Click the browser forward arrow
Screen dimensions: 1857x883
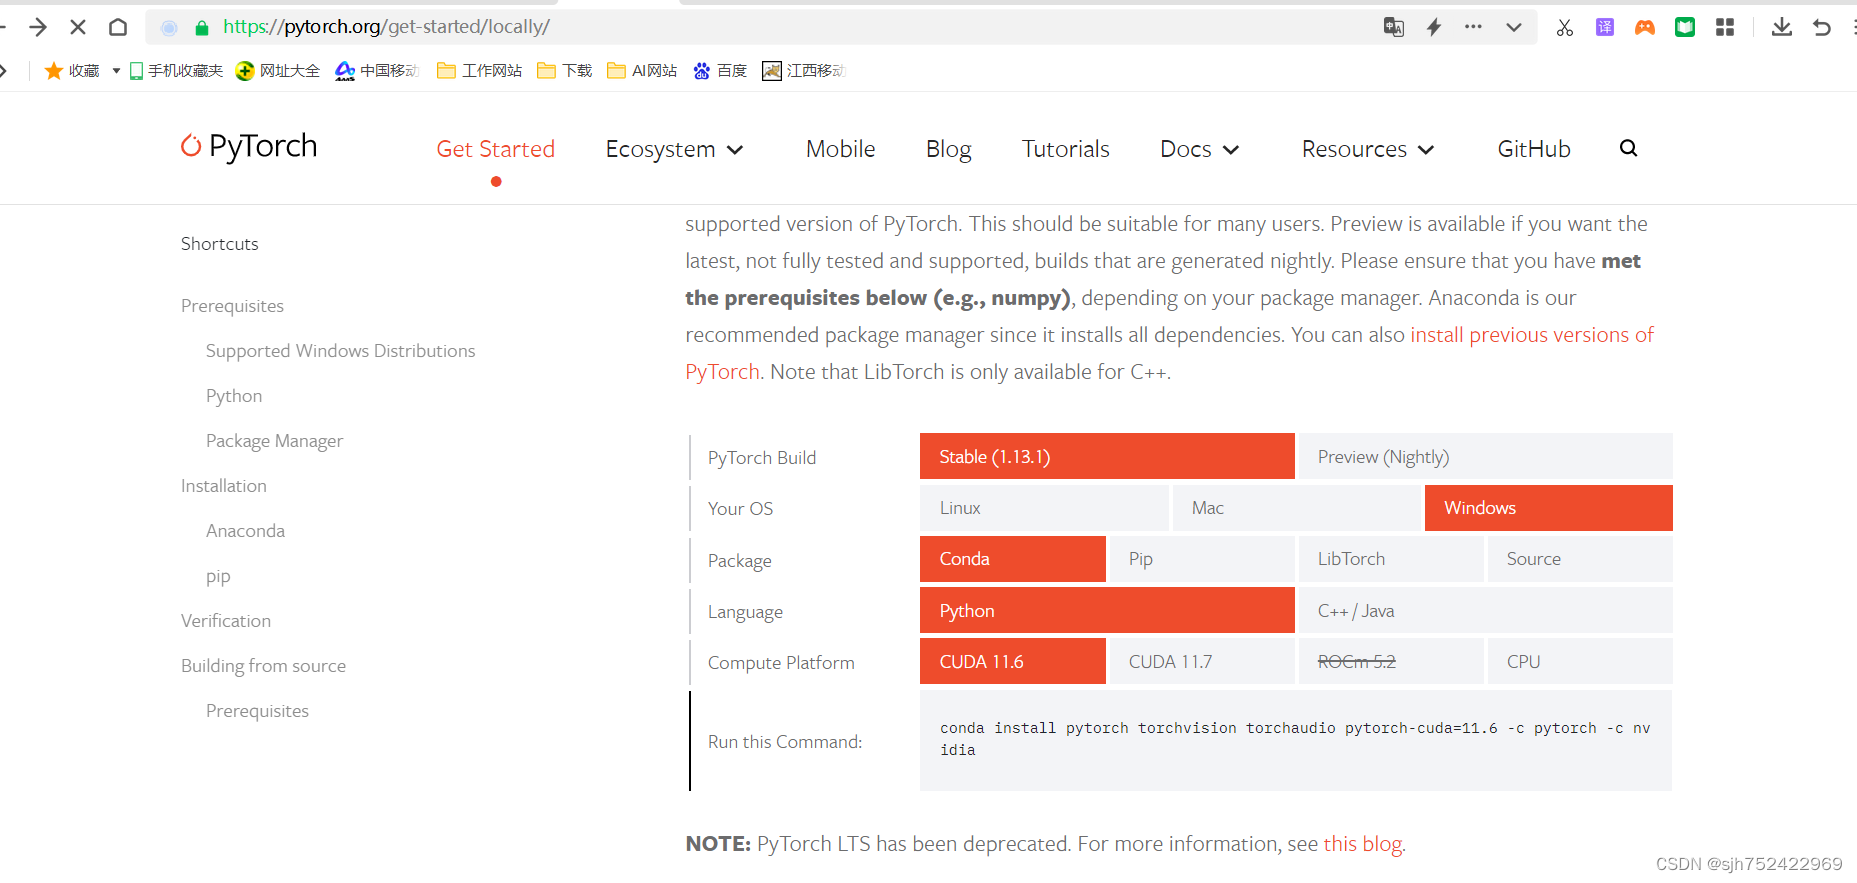38,27
